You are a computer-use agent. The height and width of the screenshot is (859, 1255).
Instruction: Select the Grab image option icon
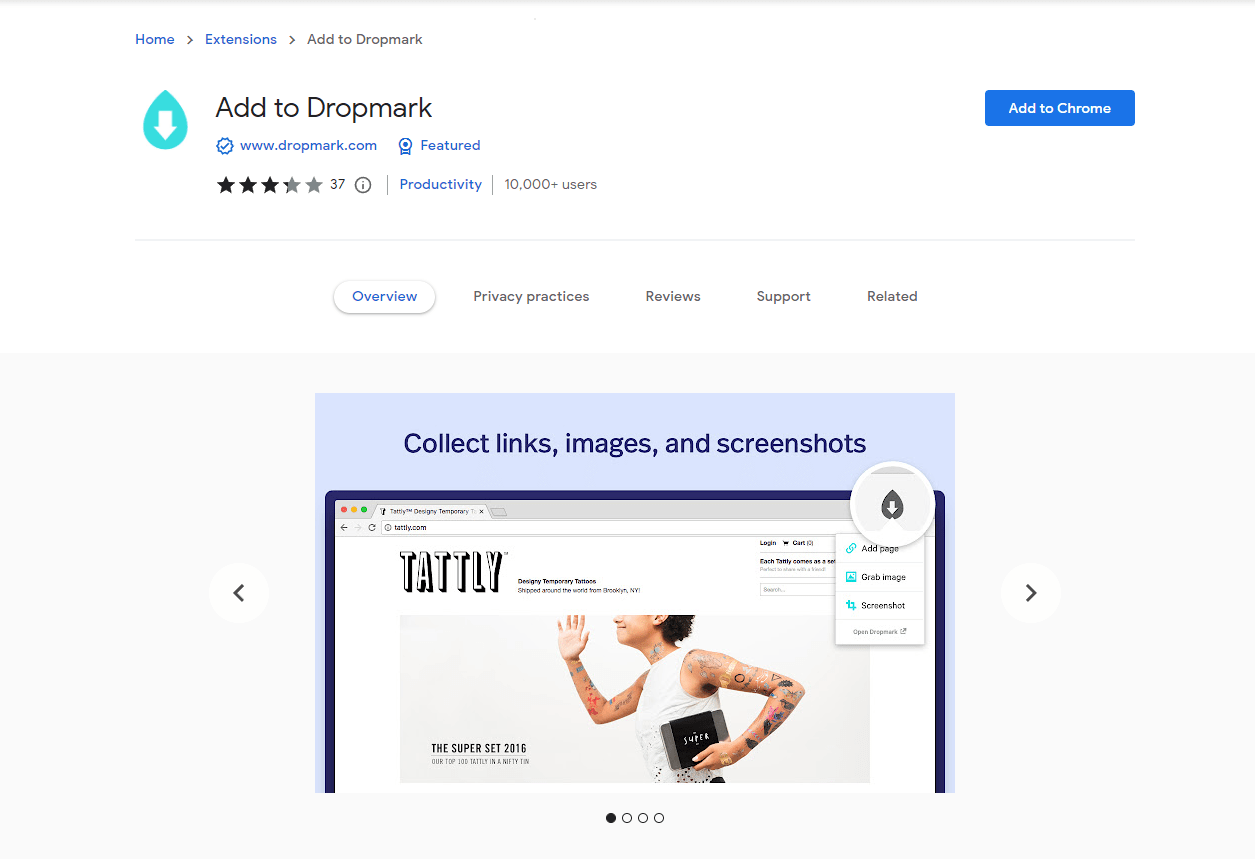851,576
